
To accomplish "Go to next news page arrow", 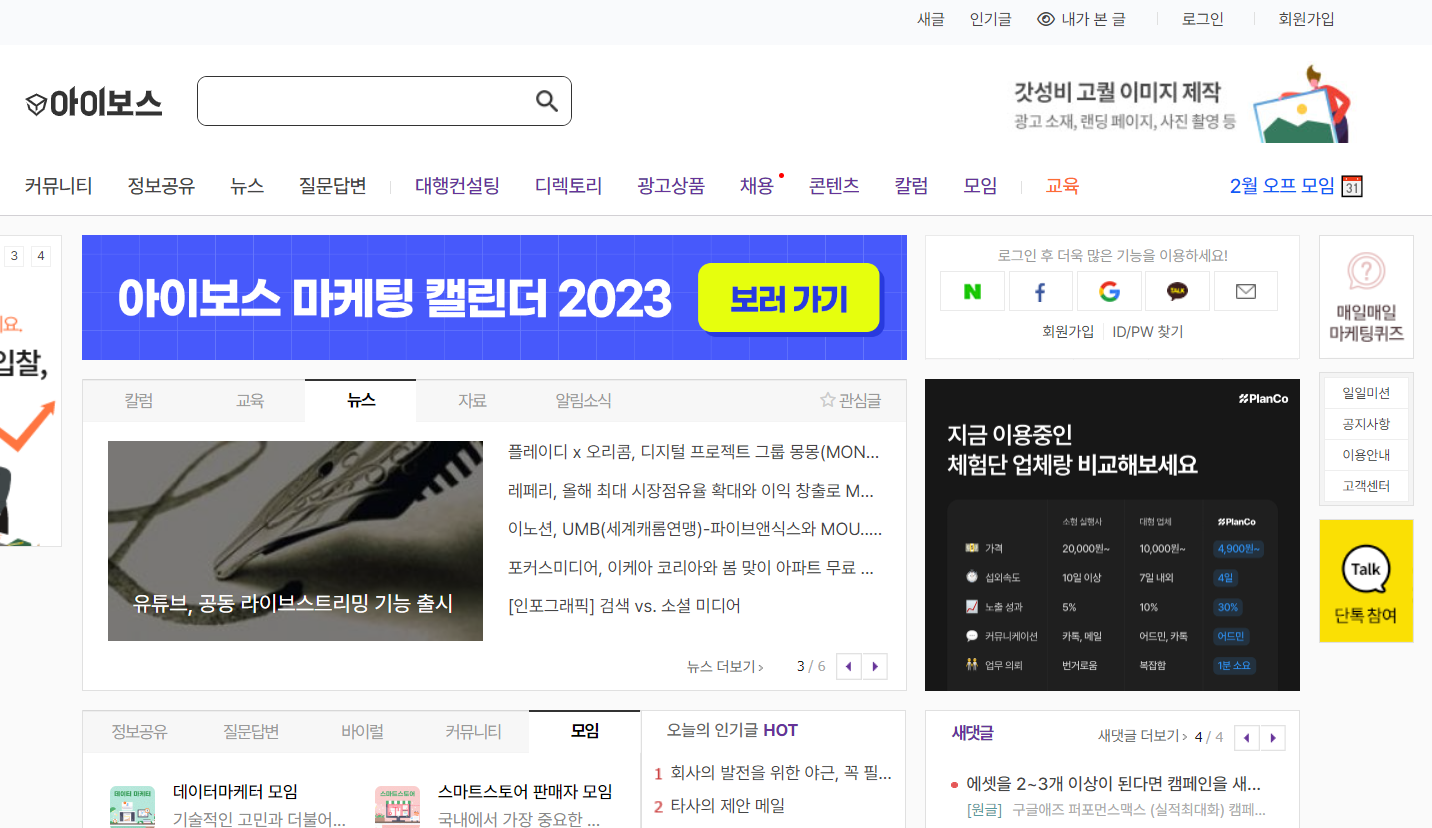I will 875,666.
